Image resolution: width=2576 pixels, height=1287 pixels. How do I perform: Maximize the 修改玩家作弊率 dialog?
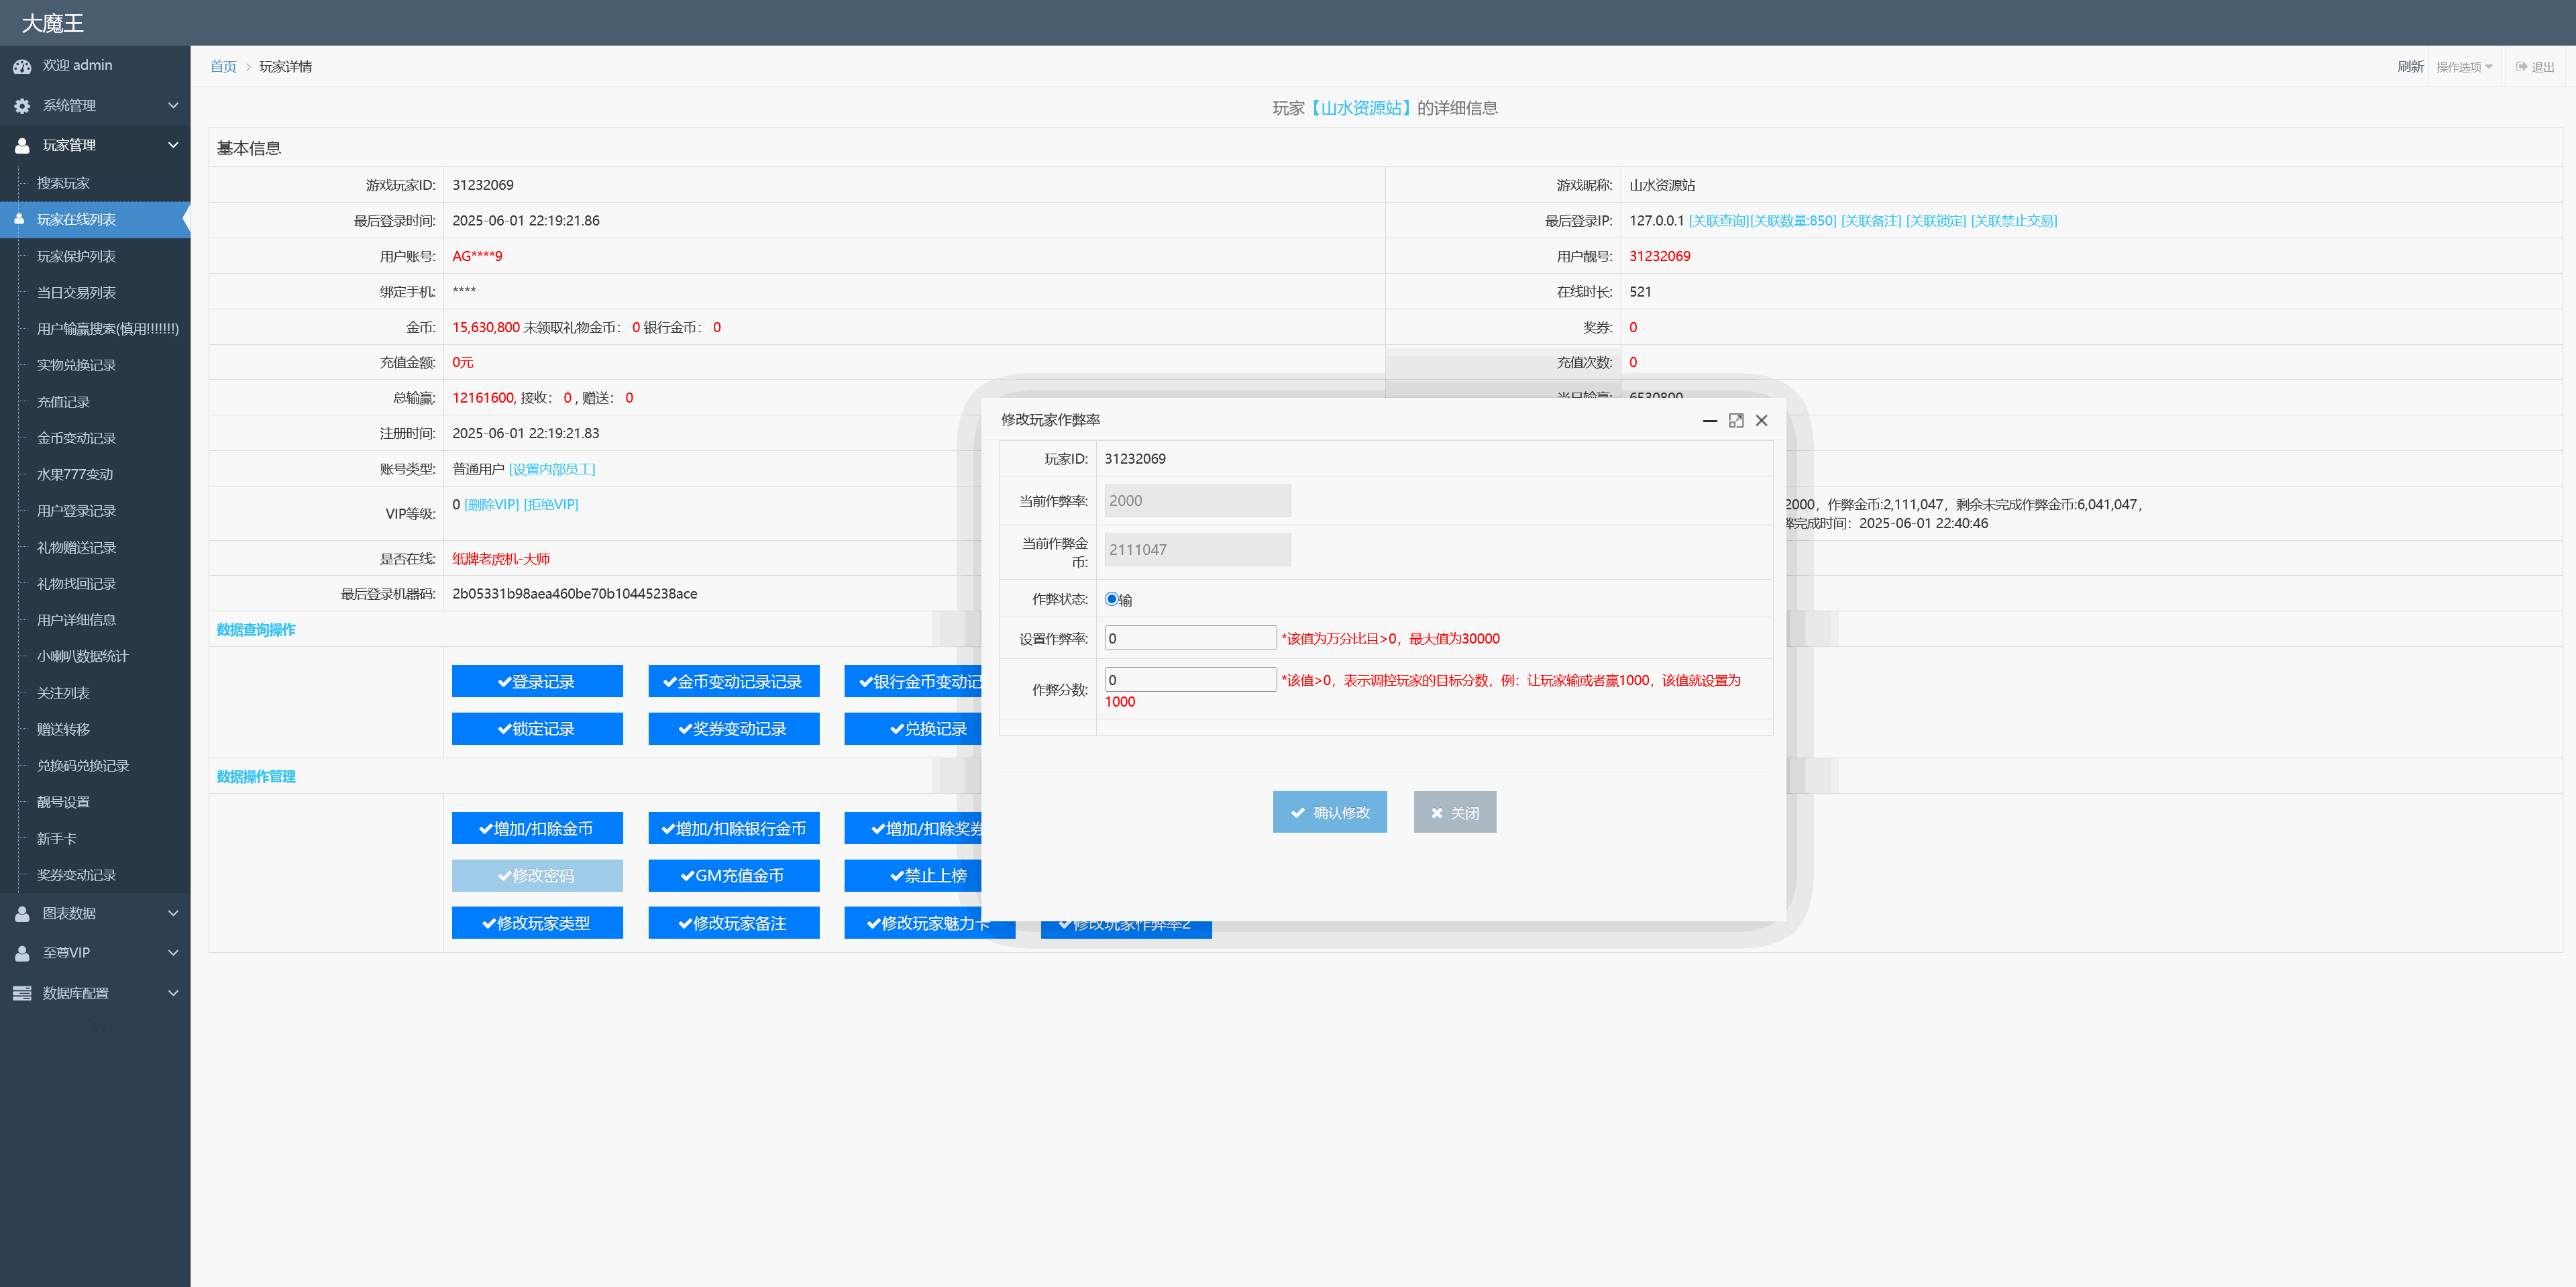1736,421
